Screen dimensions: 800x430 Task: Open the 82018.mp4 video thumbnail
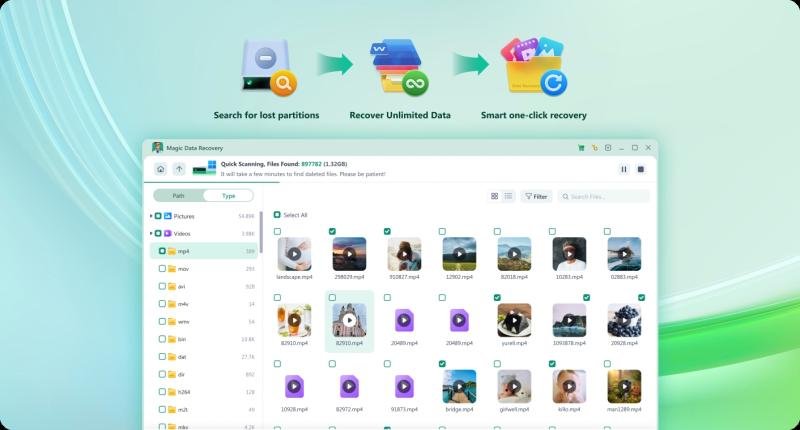pyautogui.click(x=514, y=254)
